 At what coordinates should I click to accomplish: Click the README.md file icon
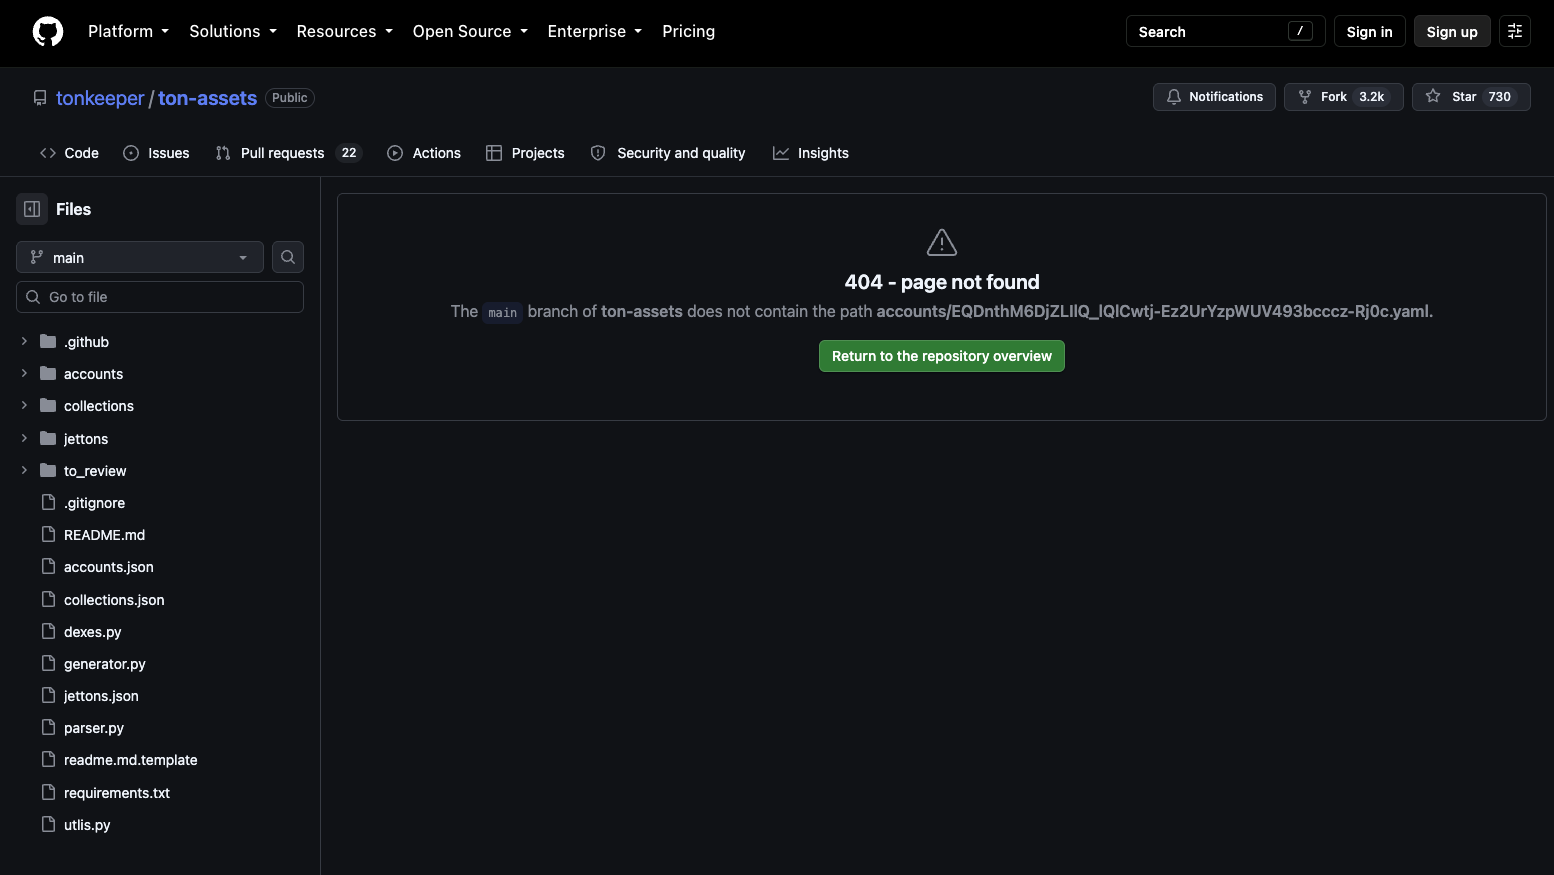tap(48, 534)
